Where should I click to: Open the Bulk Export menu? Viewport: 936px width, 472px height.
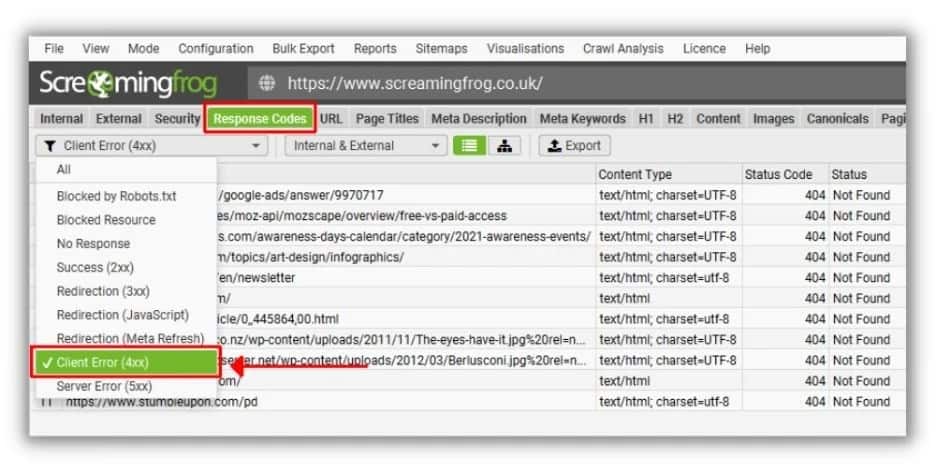tap(303, 49)
